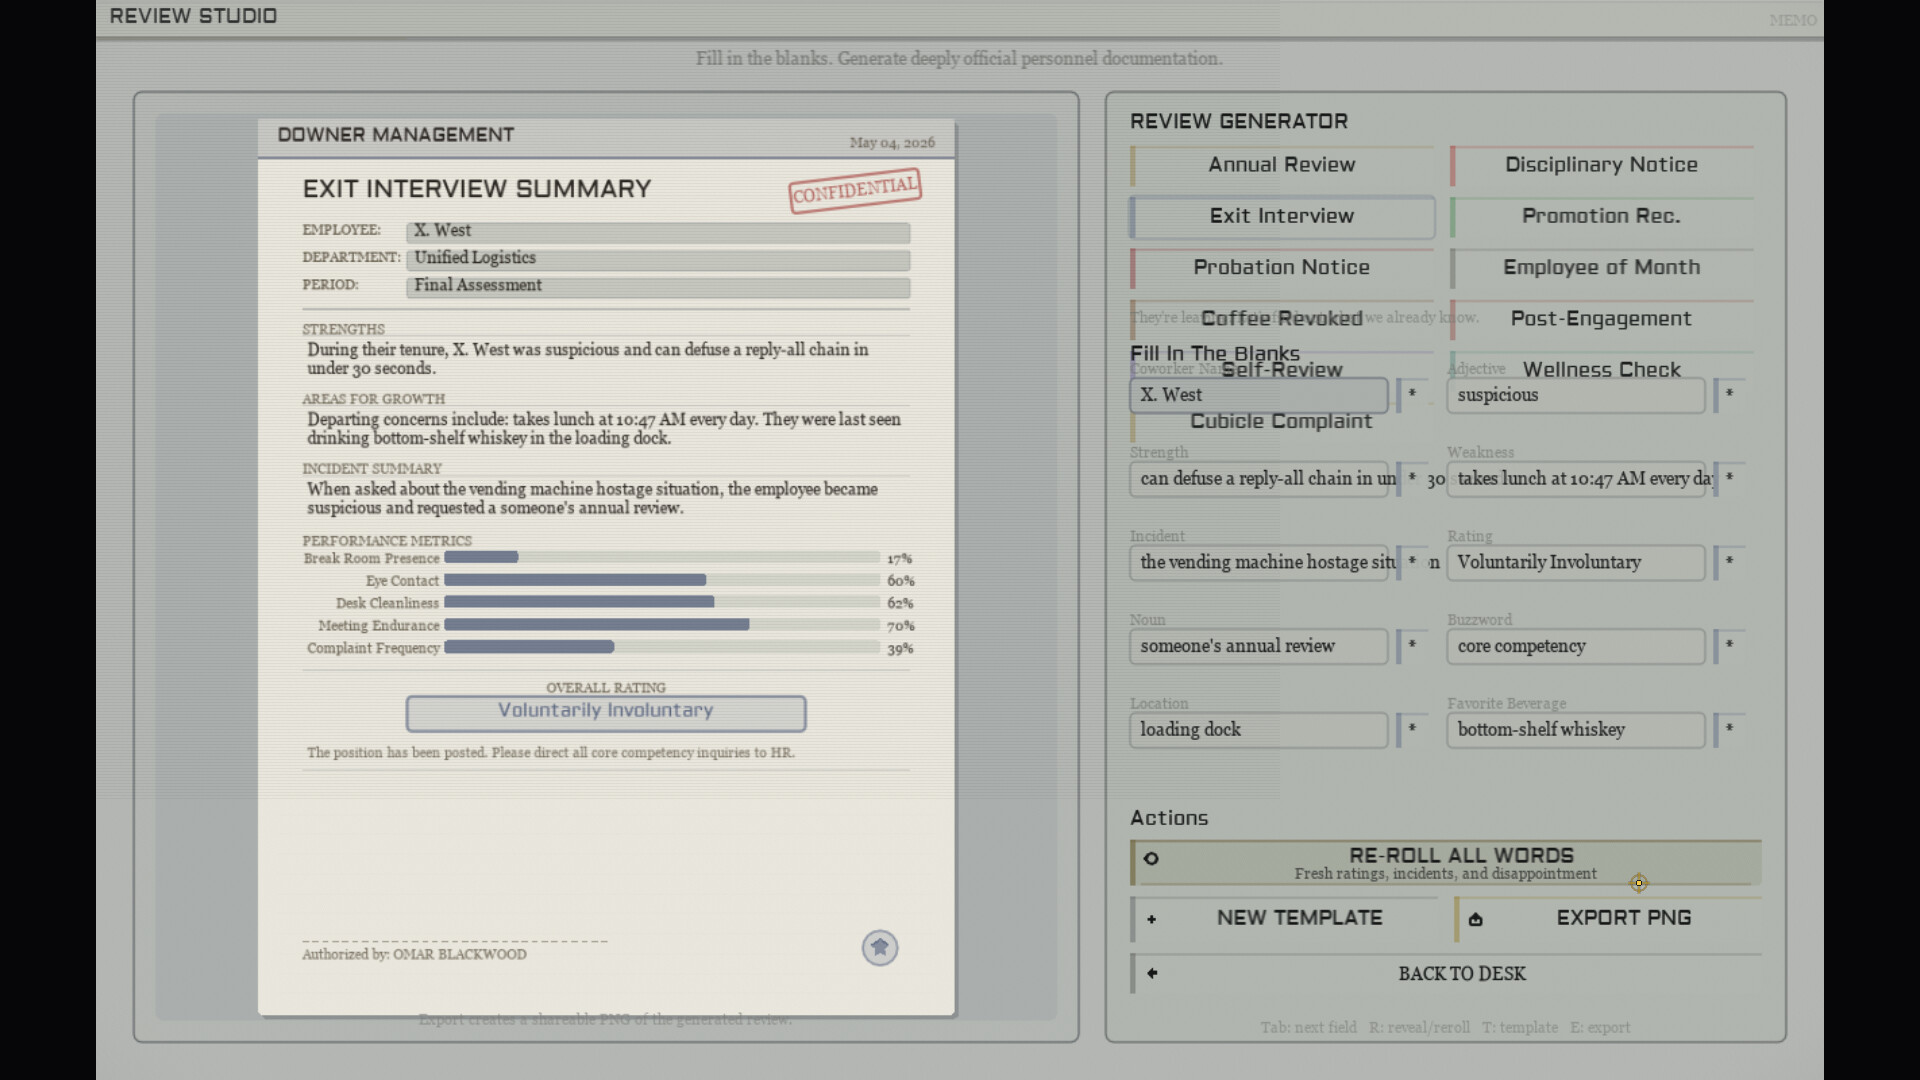
Task: Reroll the Location asterisk button
Action: pos(1412,730)
